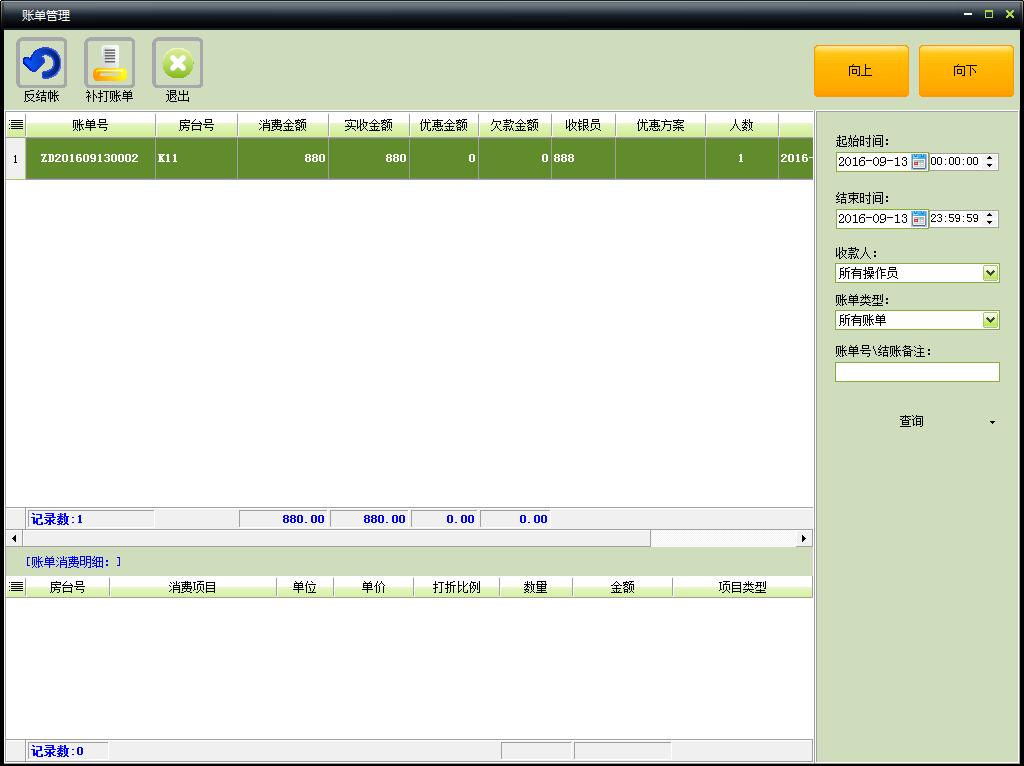This screenshot has height=766, width=1024.
Task: Sort by the 单位 column header
Action: [x=305, y=587]
